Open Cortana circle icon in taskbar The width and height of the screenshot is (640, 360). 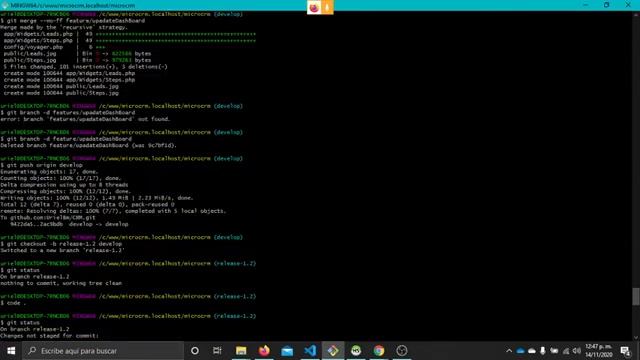pos(195,351)
